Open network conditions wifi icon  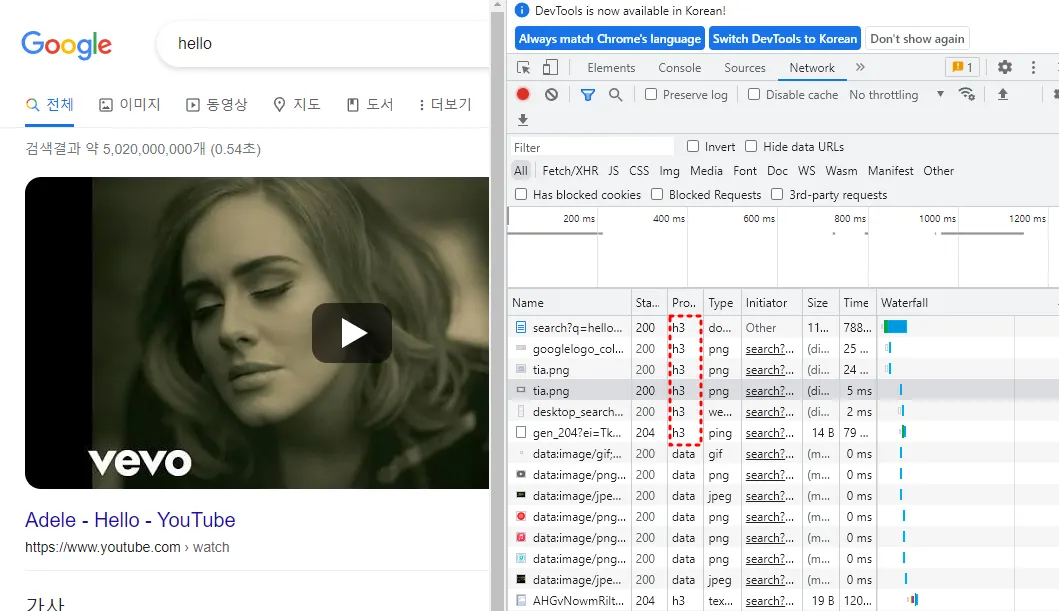[x=967, y=95]
